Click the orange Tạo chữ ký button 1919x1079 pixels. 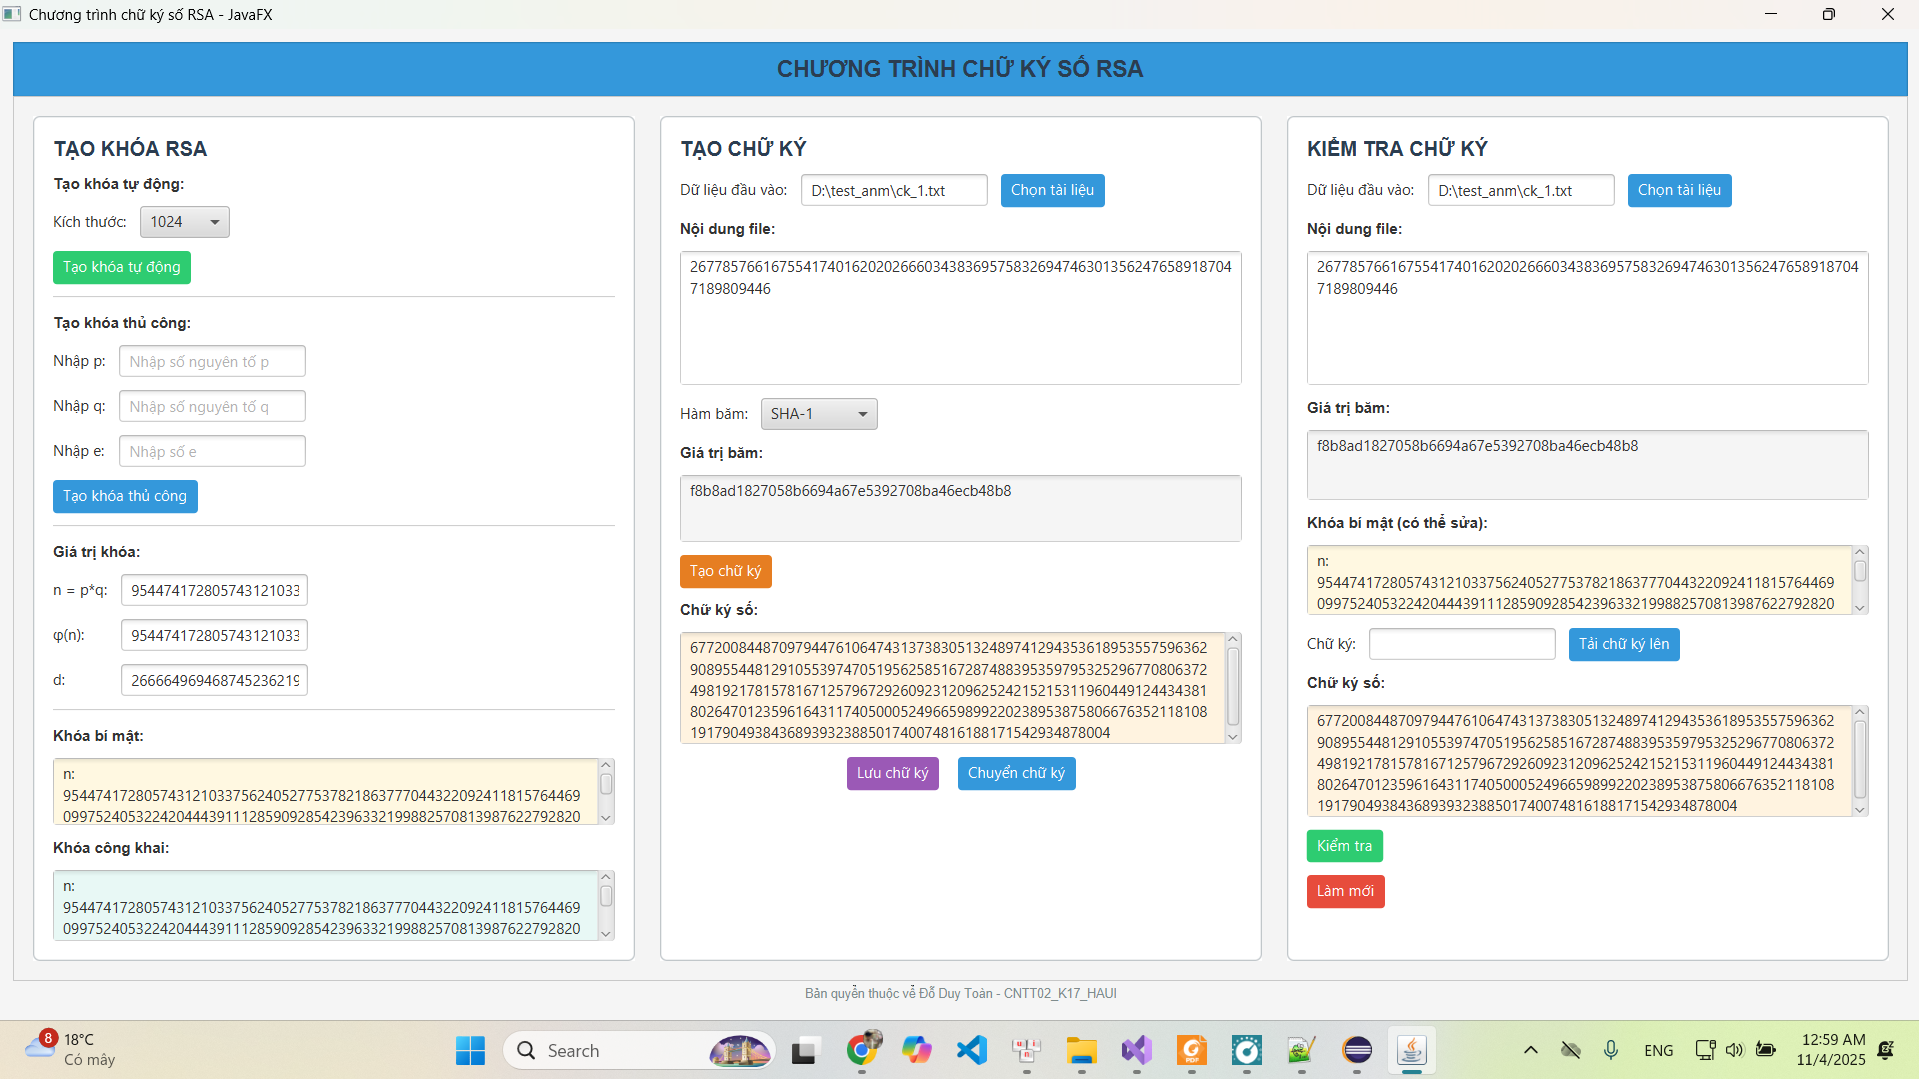coord(725,571)
